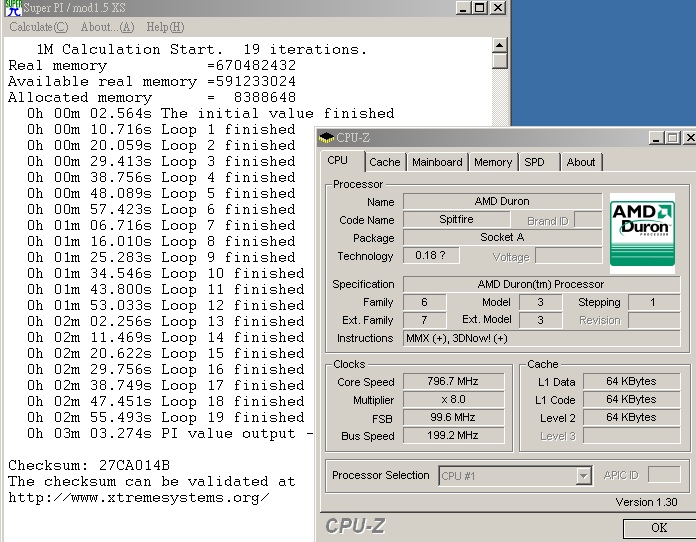Click the CPU-Z chip icon in title bar
This screenshot has height=542, width=696.
pos(326,138)
